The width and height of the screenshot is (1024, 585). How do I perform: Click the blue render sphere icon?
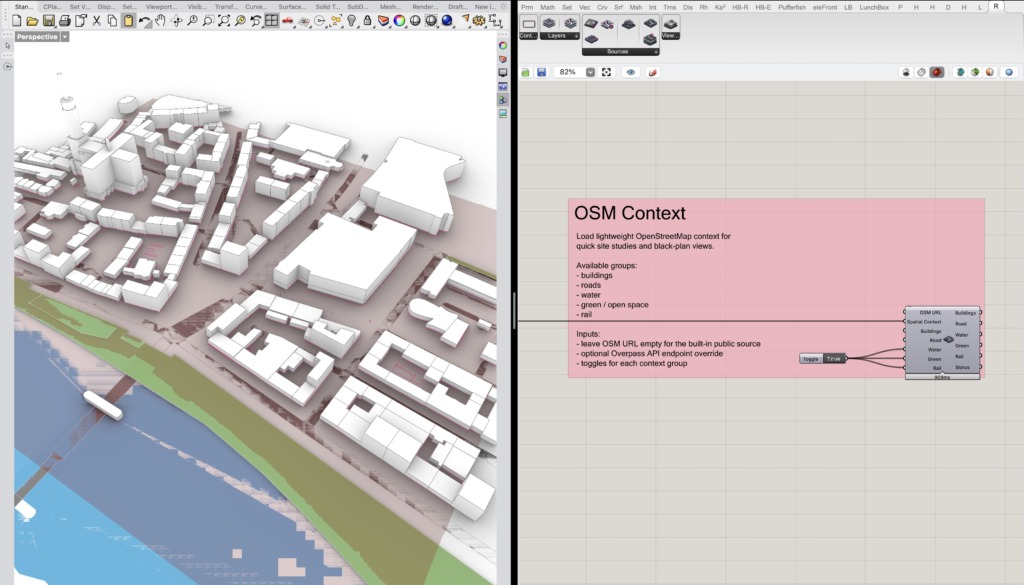pos(447,21)
